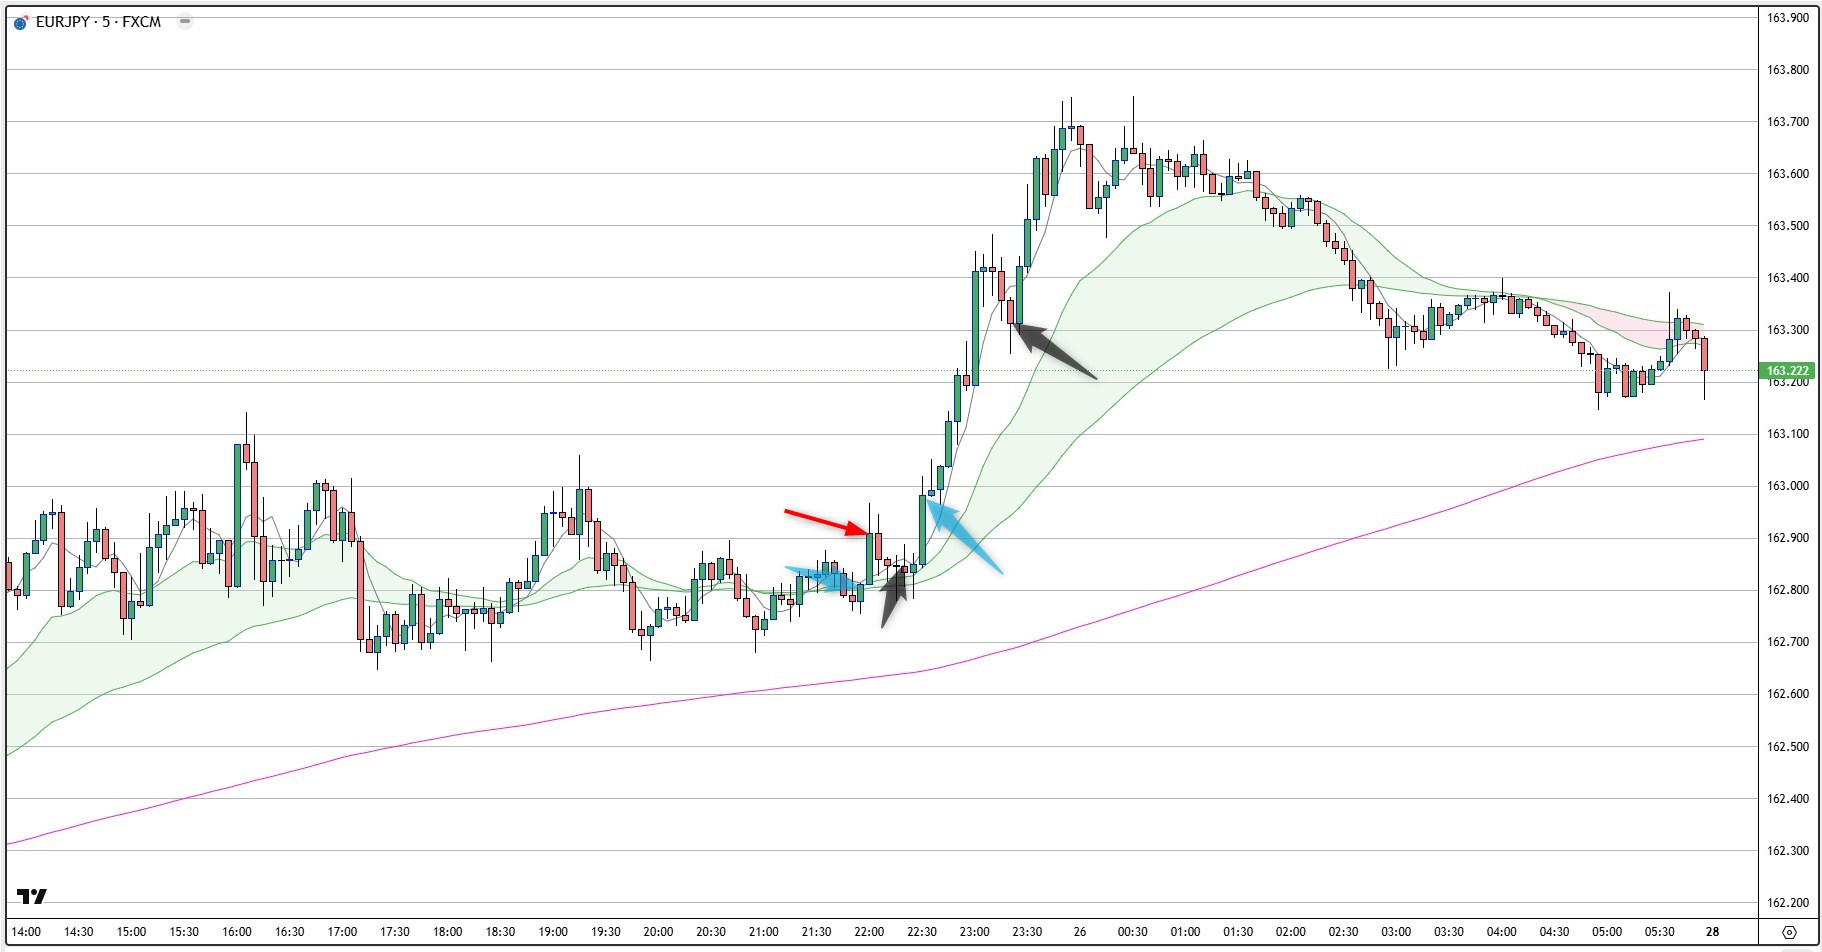Open the EURJPY · 5 · FXCM symbol title

(98, 22)
